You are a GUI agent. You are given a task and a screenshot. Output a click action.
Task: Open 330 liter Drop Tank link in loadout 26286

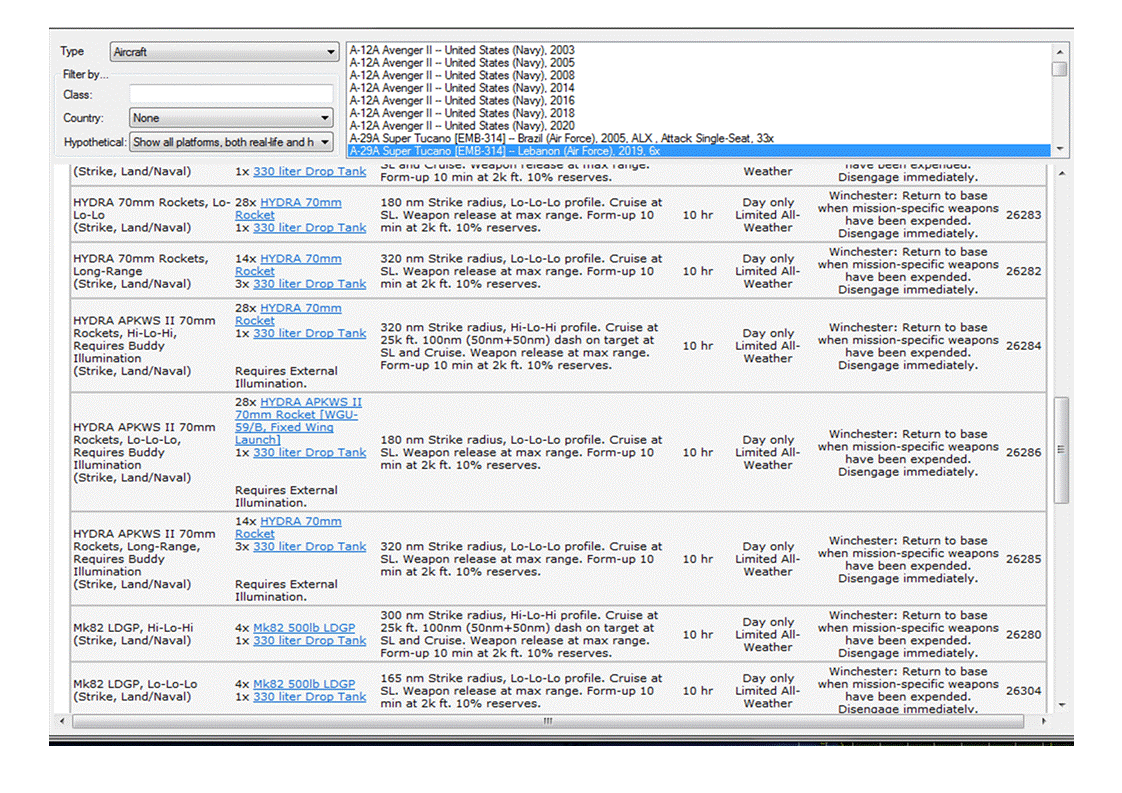[x=310, y=452]
